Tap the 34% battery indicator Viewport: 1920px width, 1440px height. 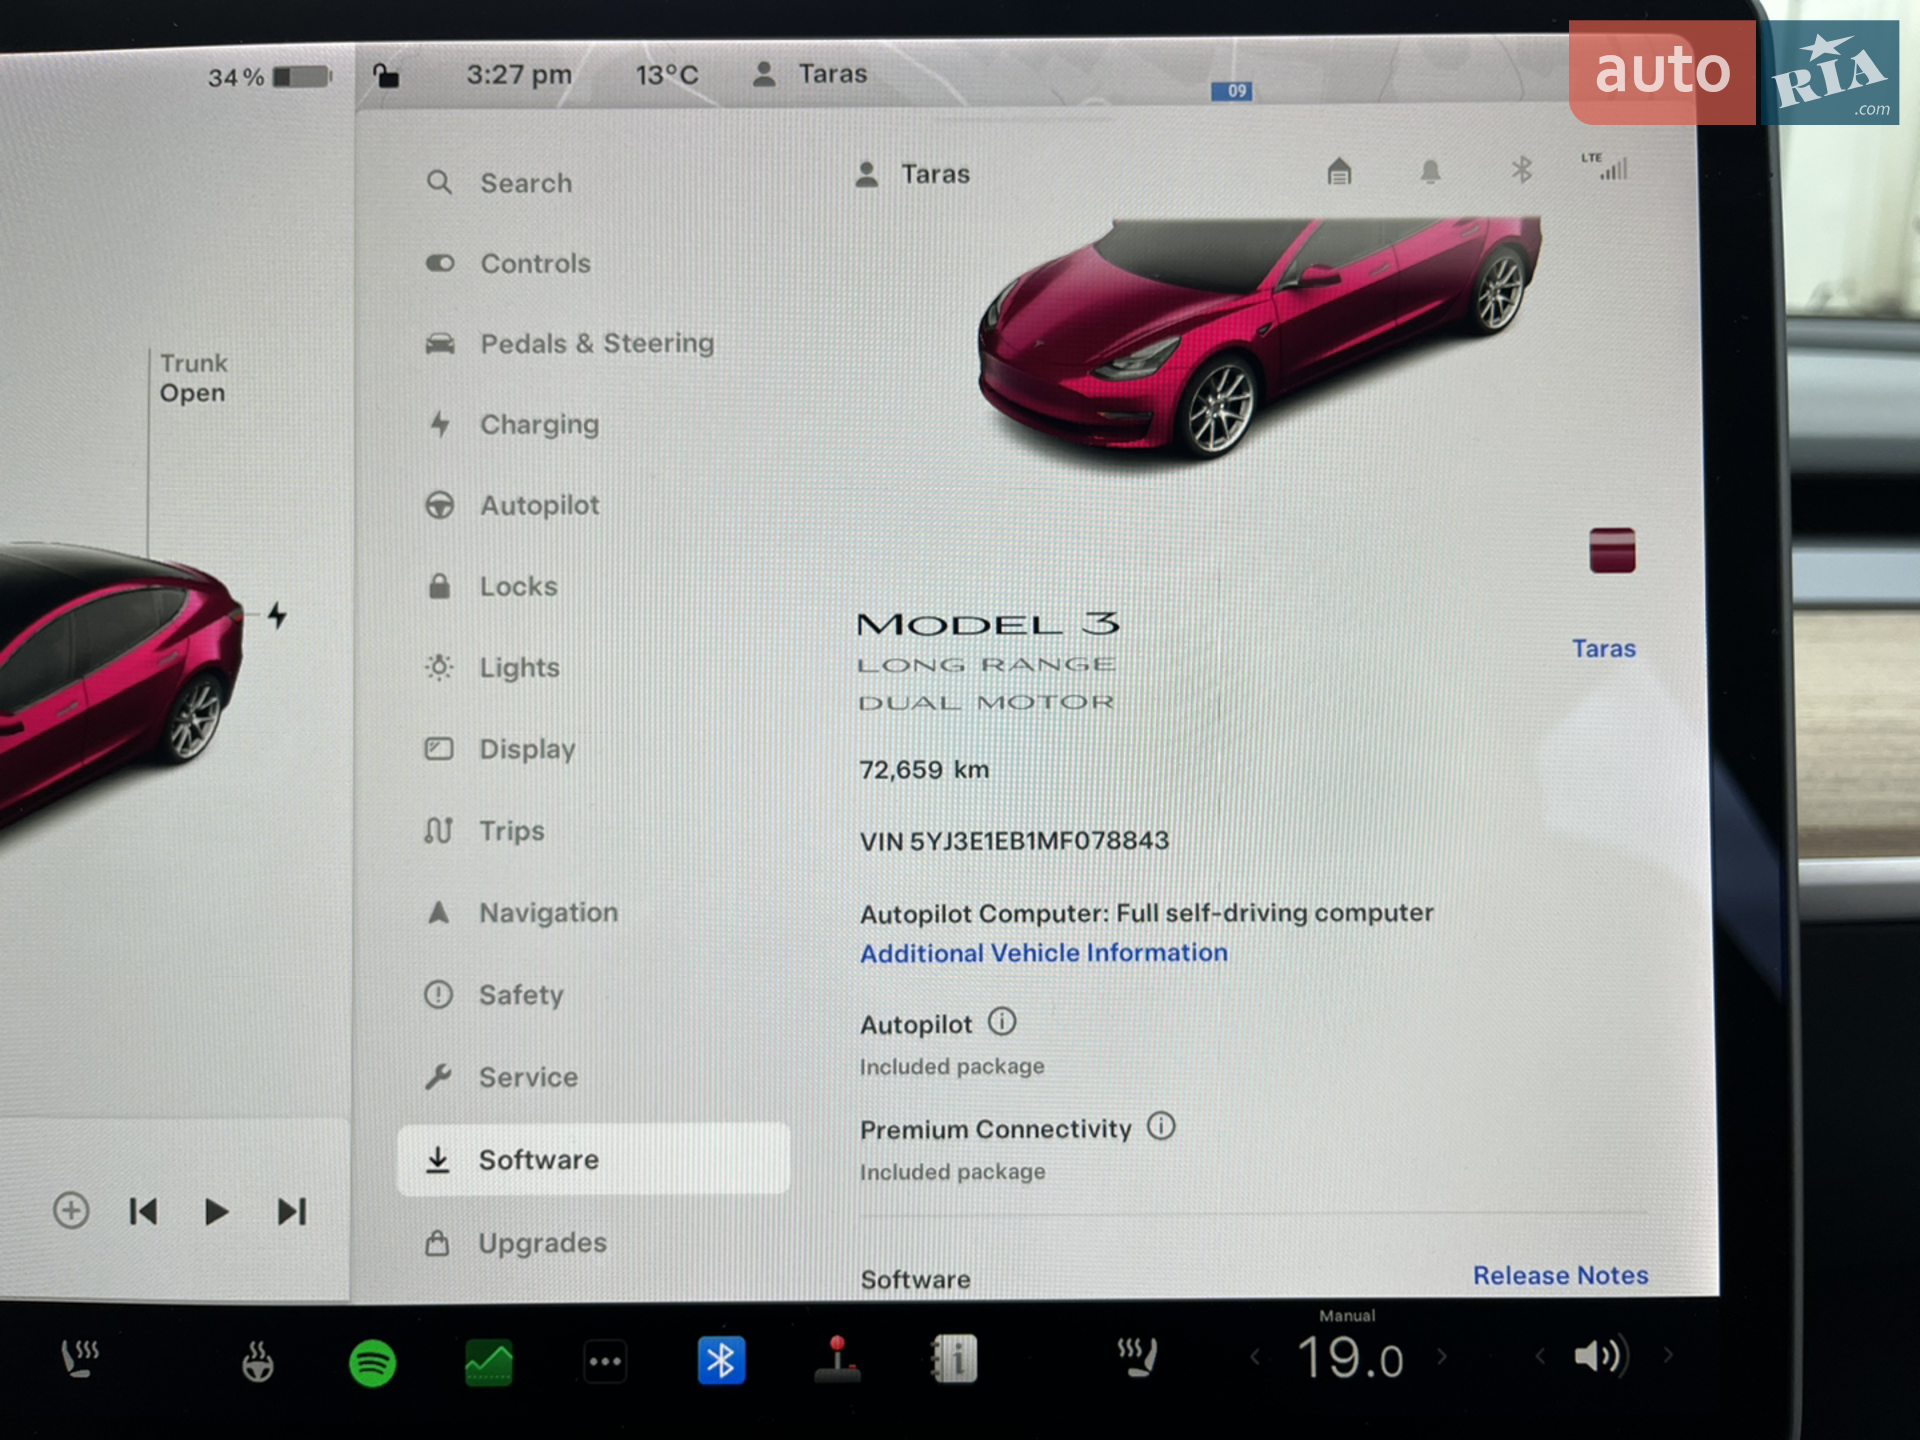click(x=269, y=77)
